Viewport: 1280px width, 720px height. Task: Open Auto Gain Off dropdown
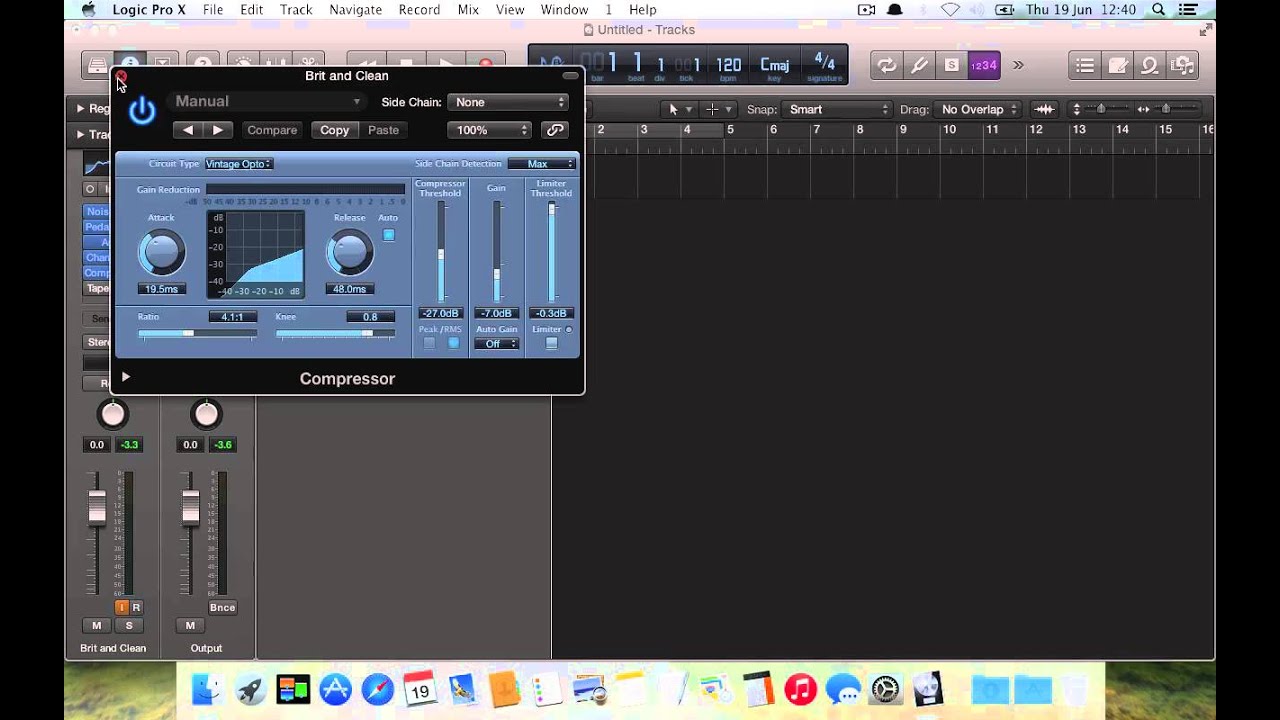(496, 344)
